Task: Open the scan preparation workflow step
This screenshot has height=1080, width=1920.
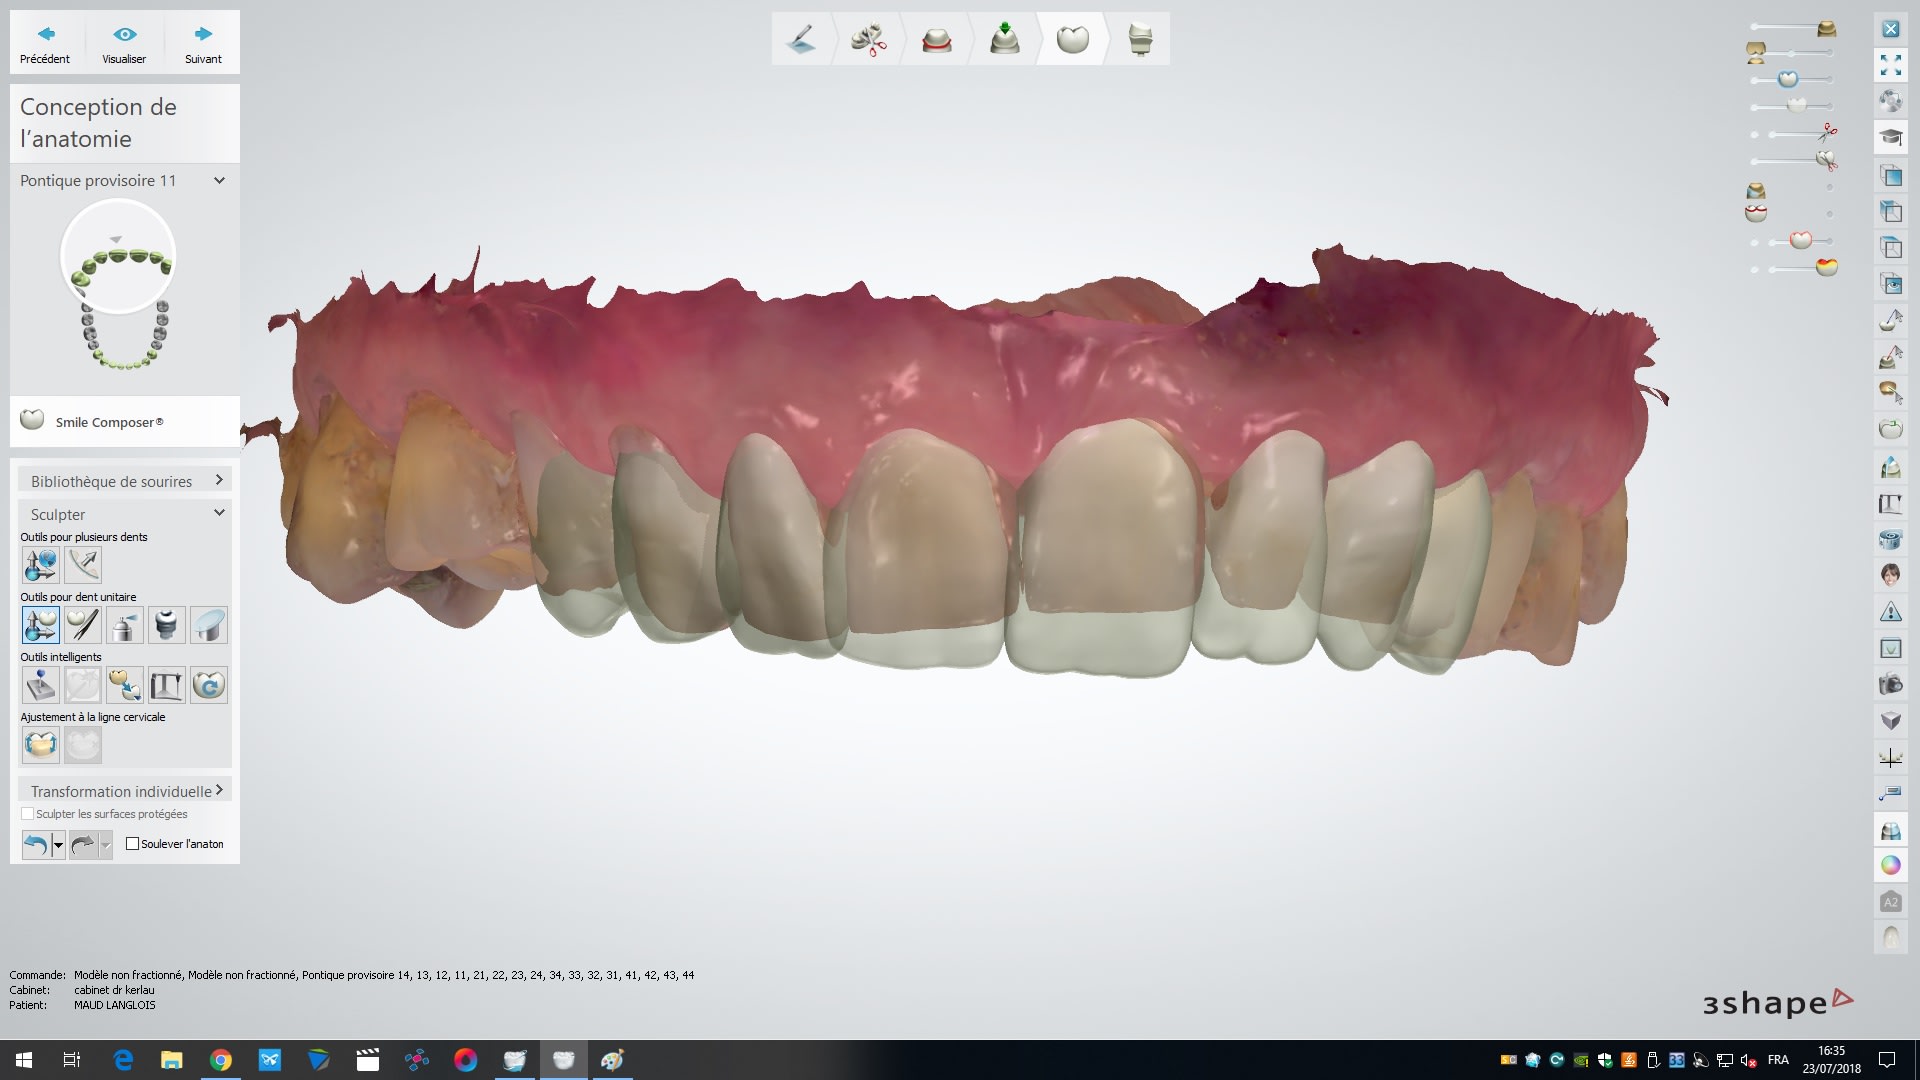Action: (801, 39)
